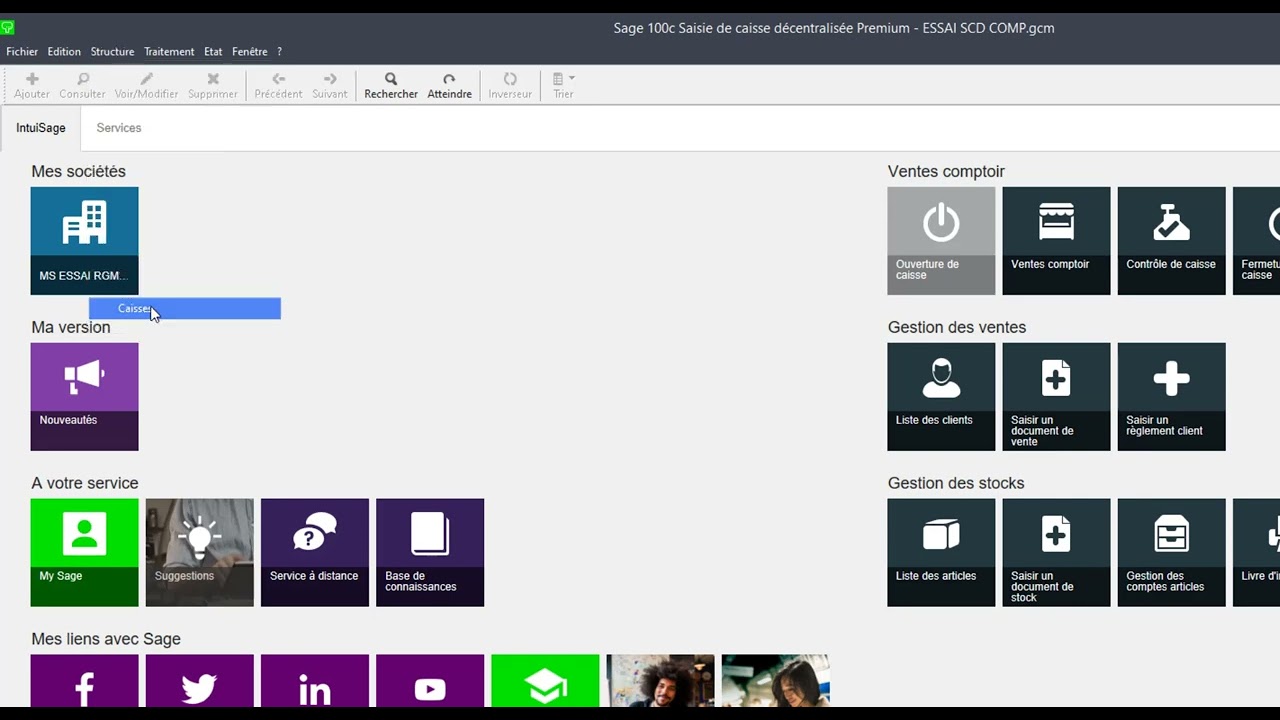Click the Ventes comptoir section heading
1280x720 pixels.
(946, 171)
